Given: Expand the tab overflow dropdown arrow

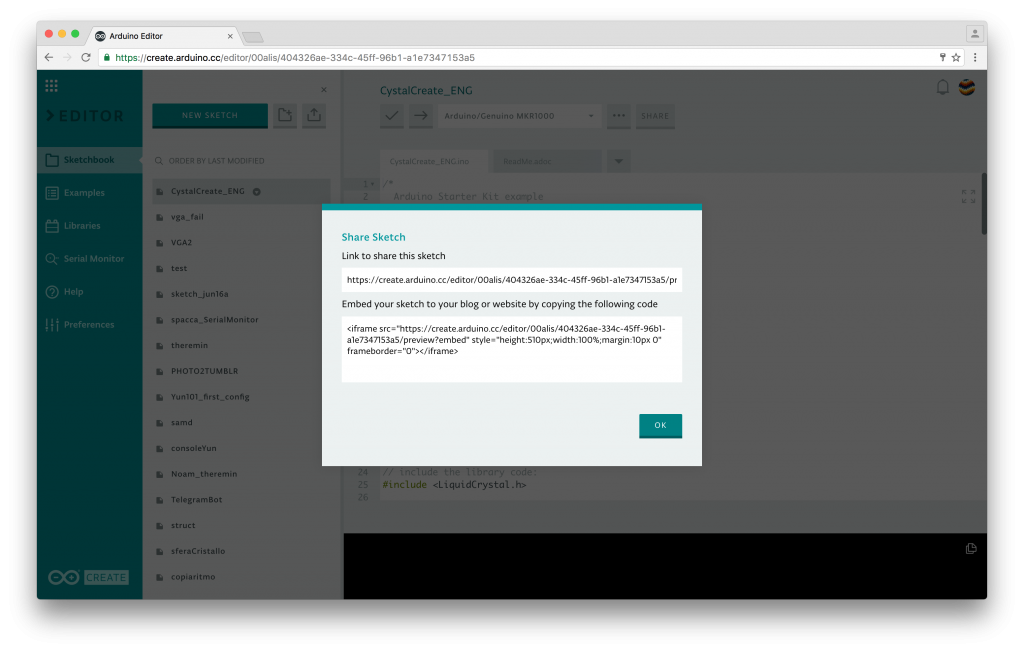Looking at the screenshot, I should pos(617,160).
